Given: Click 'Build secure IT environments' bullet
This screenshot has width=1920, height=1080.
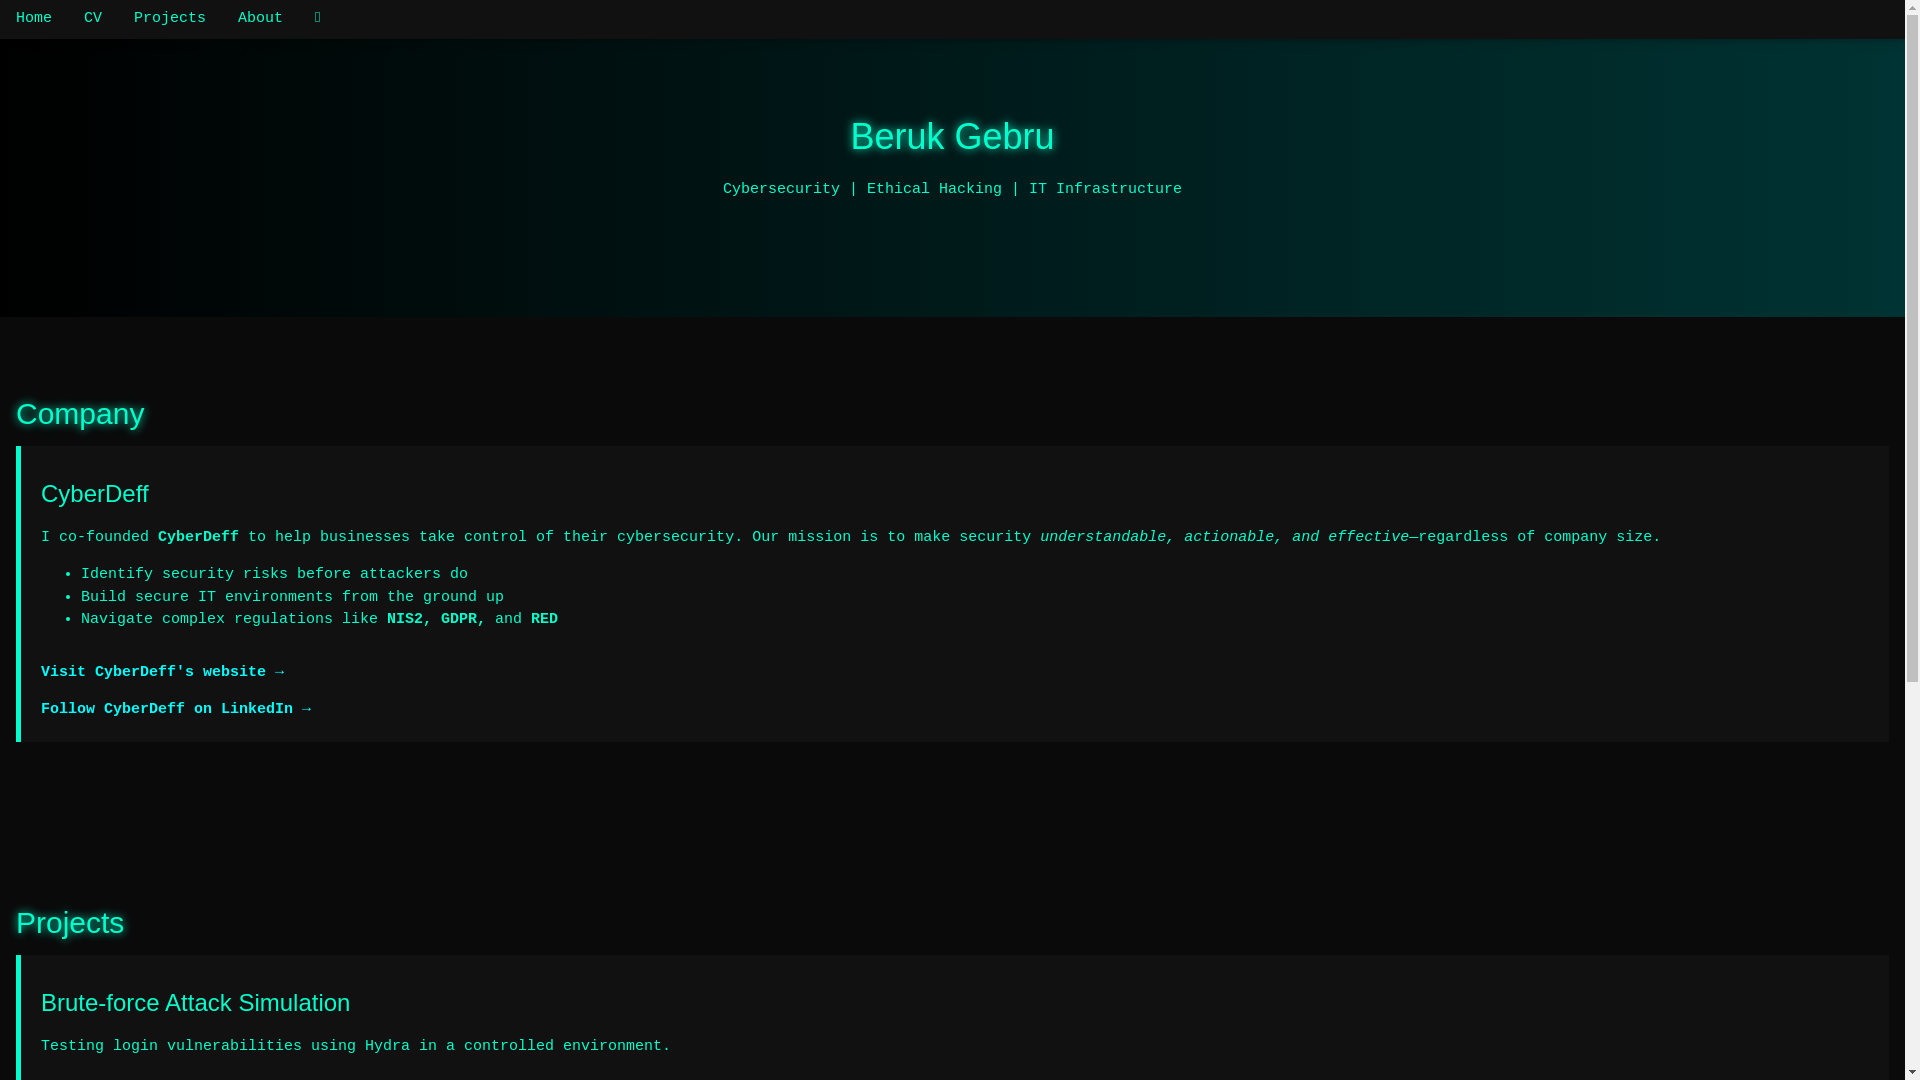Looking at the screenshot, I should tap(292, 597).
